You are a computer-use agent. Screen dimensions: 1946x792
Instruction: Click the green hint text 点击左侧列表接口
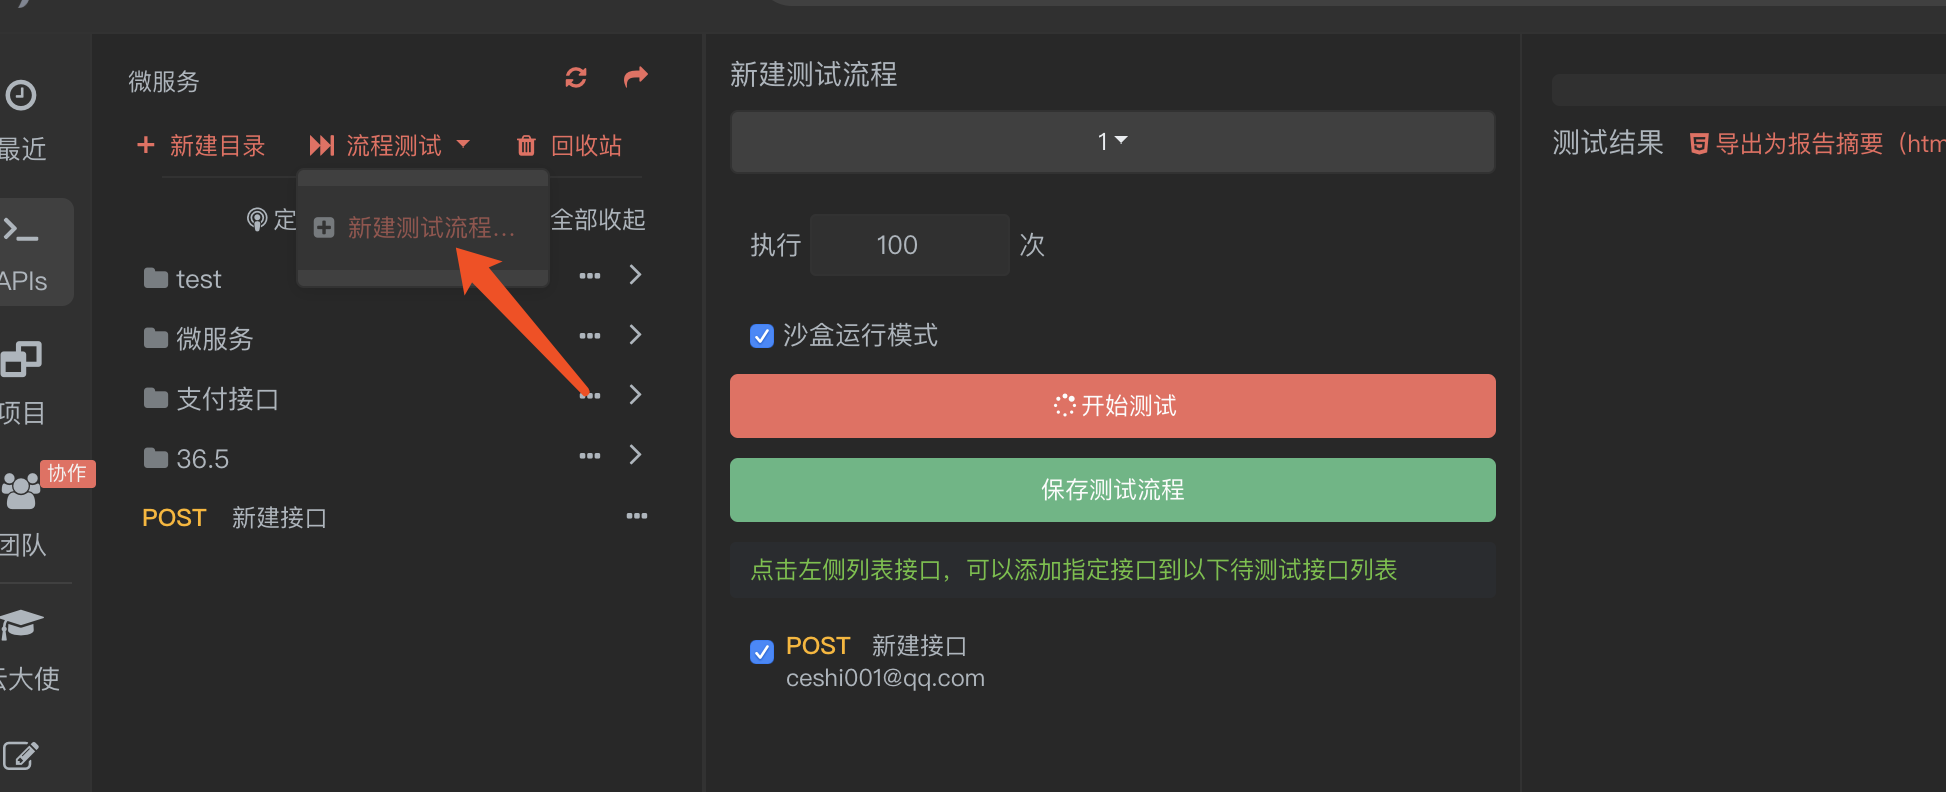[1073, 570]
